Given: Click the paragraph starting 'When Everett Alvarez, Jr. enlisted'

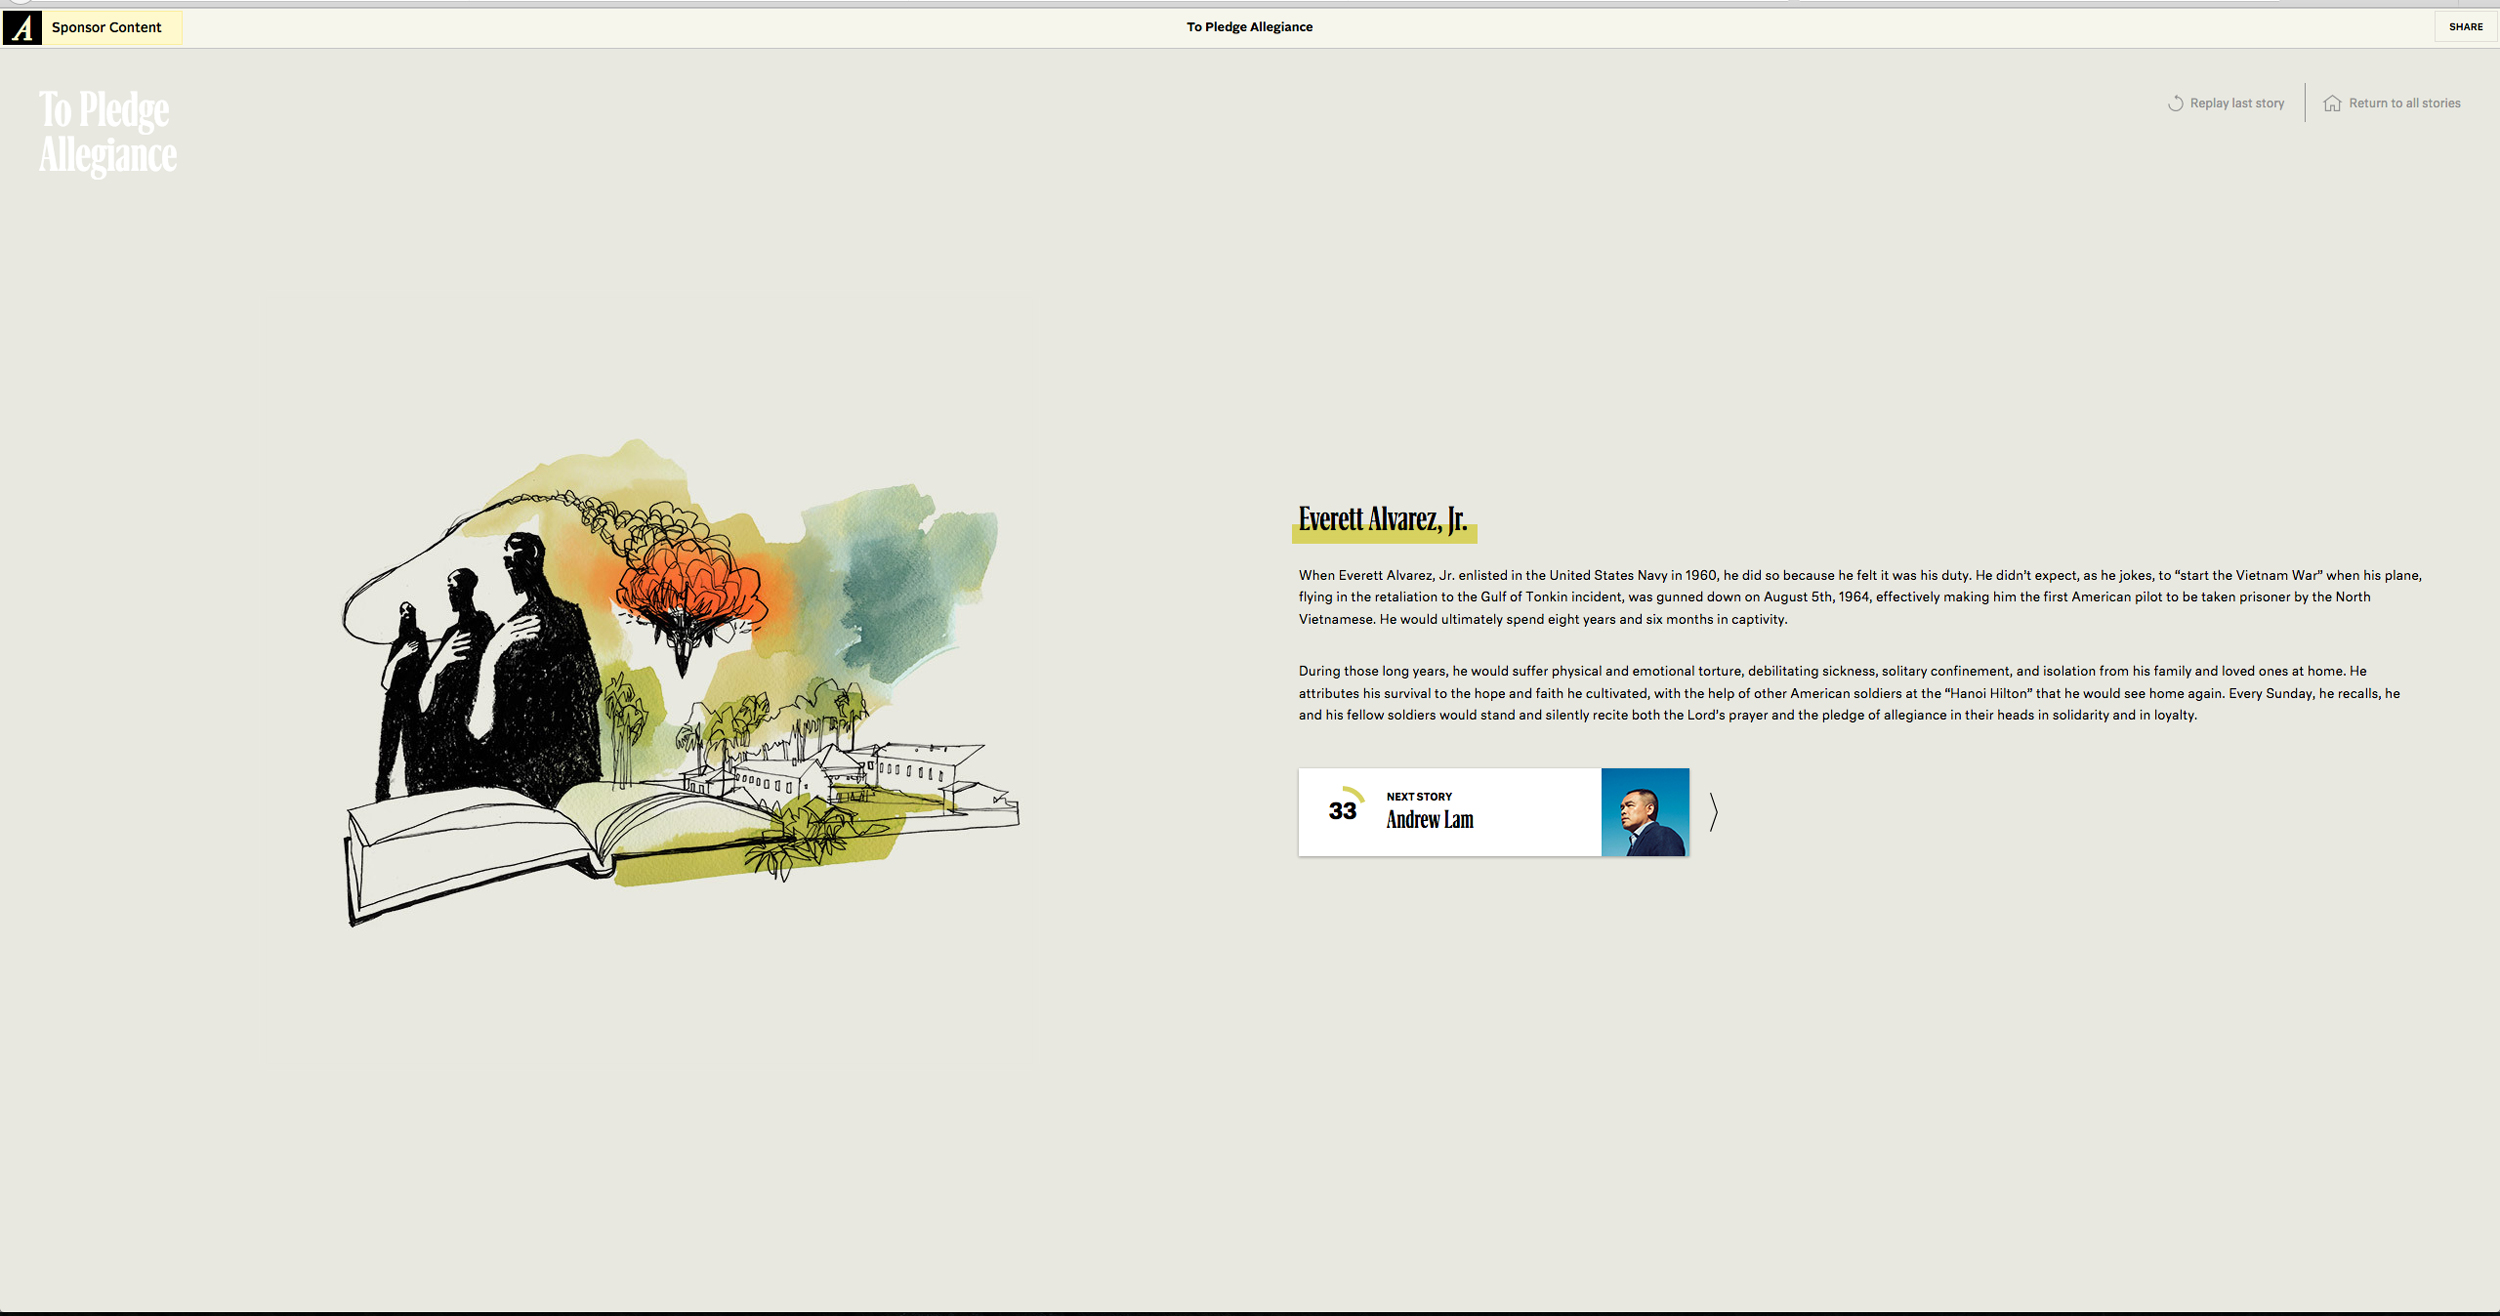Looking at the screenshot, I should pyautogui.click(x=1860, y=597).
